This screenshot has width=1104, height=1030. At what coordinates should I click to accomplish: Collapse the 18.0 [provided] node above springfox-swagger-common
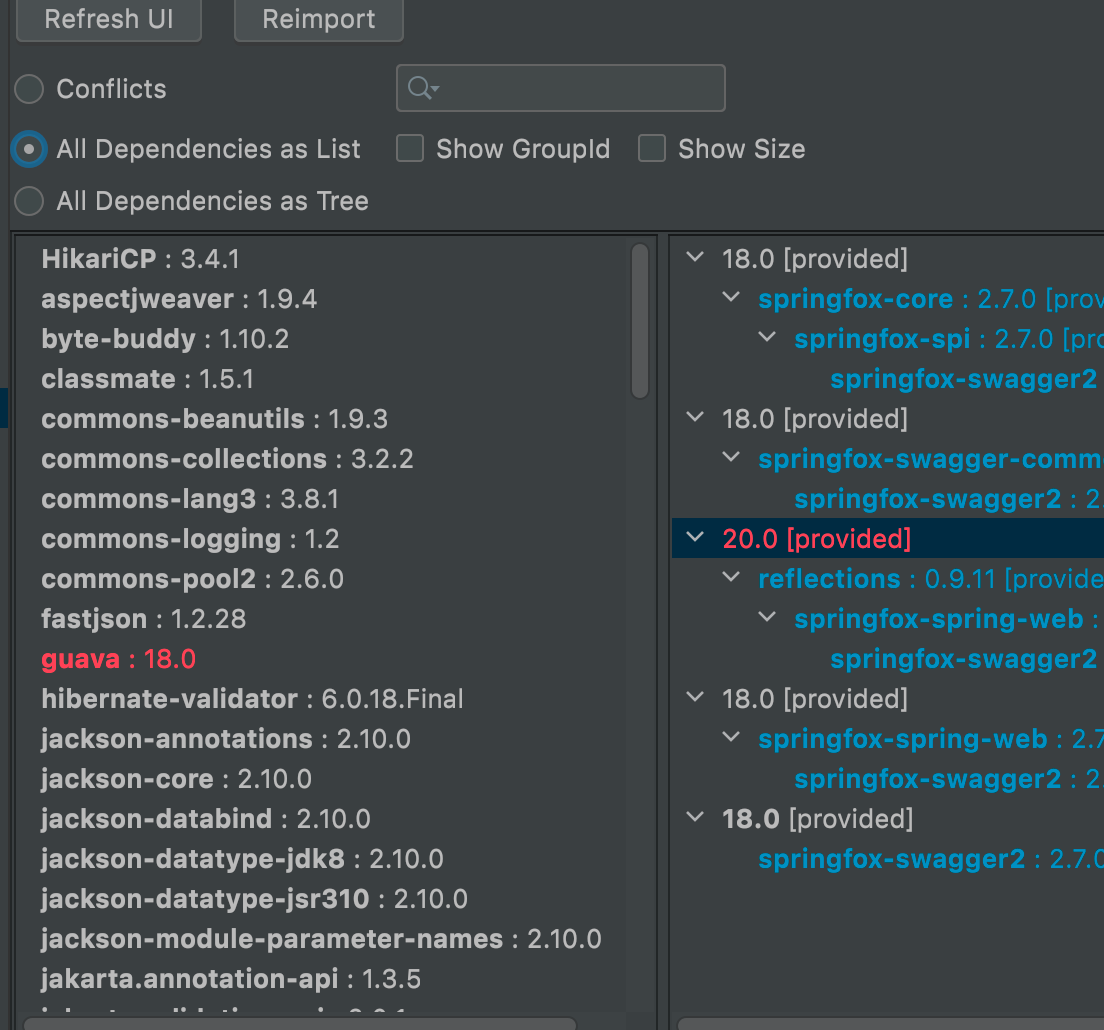tap(695, 417)
